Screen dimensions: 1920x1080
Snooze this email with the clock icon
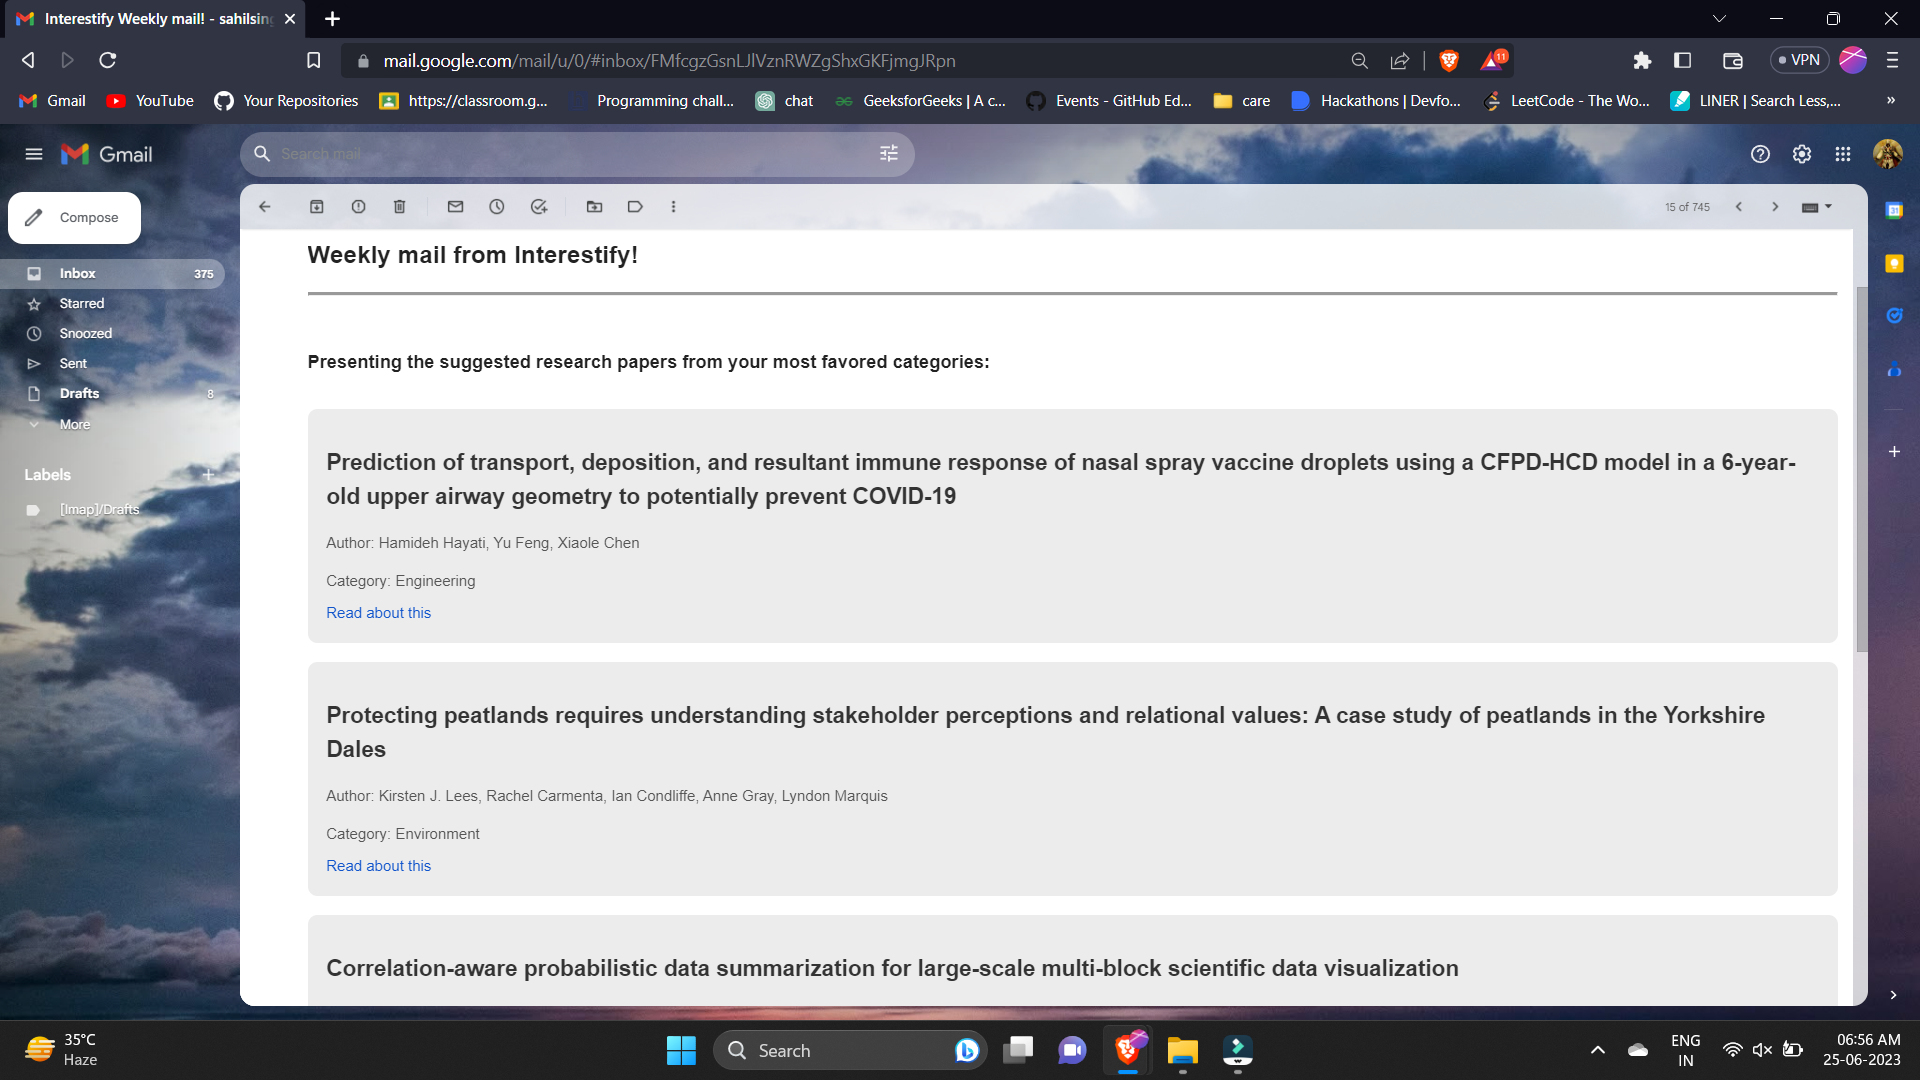pos(497,207)
